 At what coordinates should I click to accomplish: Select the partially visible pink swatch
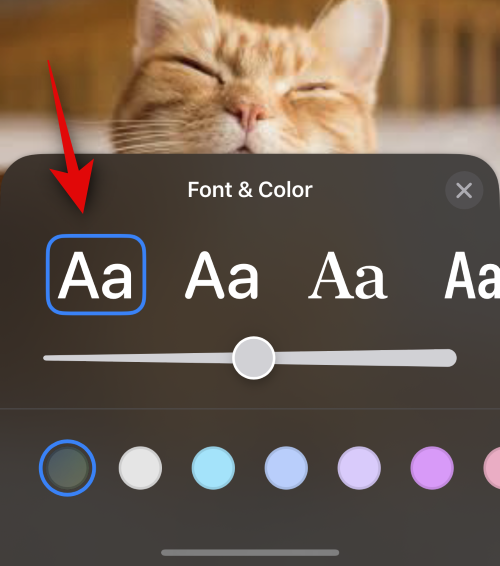(x=492, y=468)
